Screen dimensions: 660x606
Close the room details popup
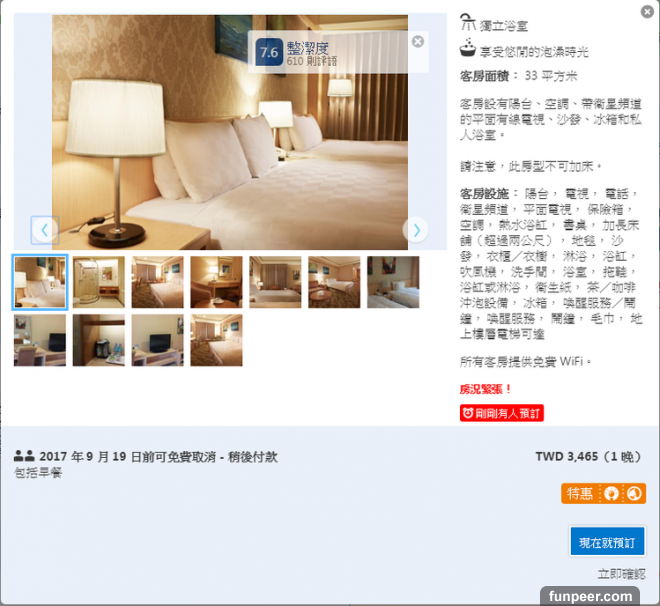pyautogui.click(x=647, y=12)
